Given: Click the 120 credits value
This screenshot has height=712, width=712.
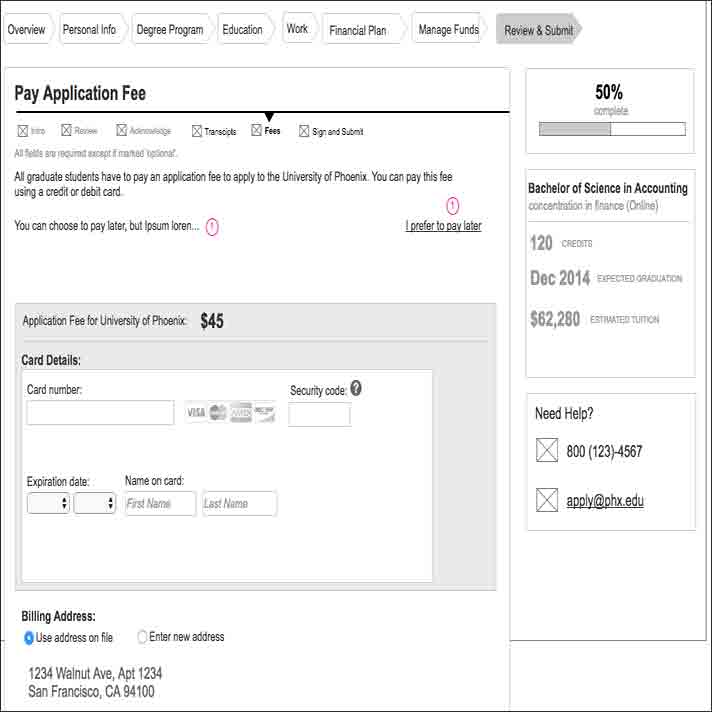Looking at the screenshot, I should pyautogui.click(x=541, y=243).
